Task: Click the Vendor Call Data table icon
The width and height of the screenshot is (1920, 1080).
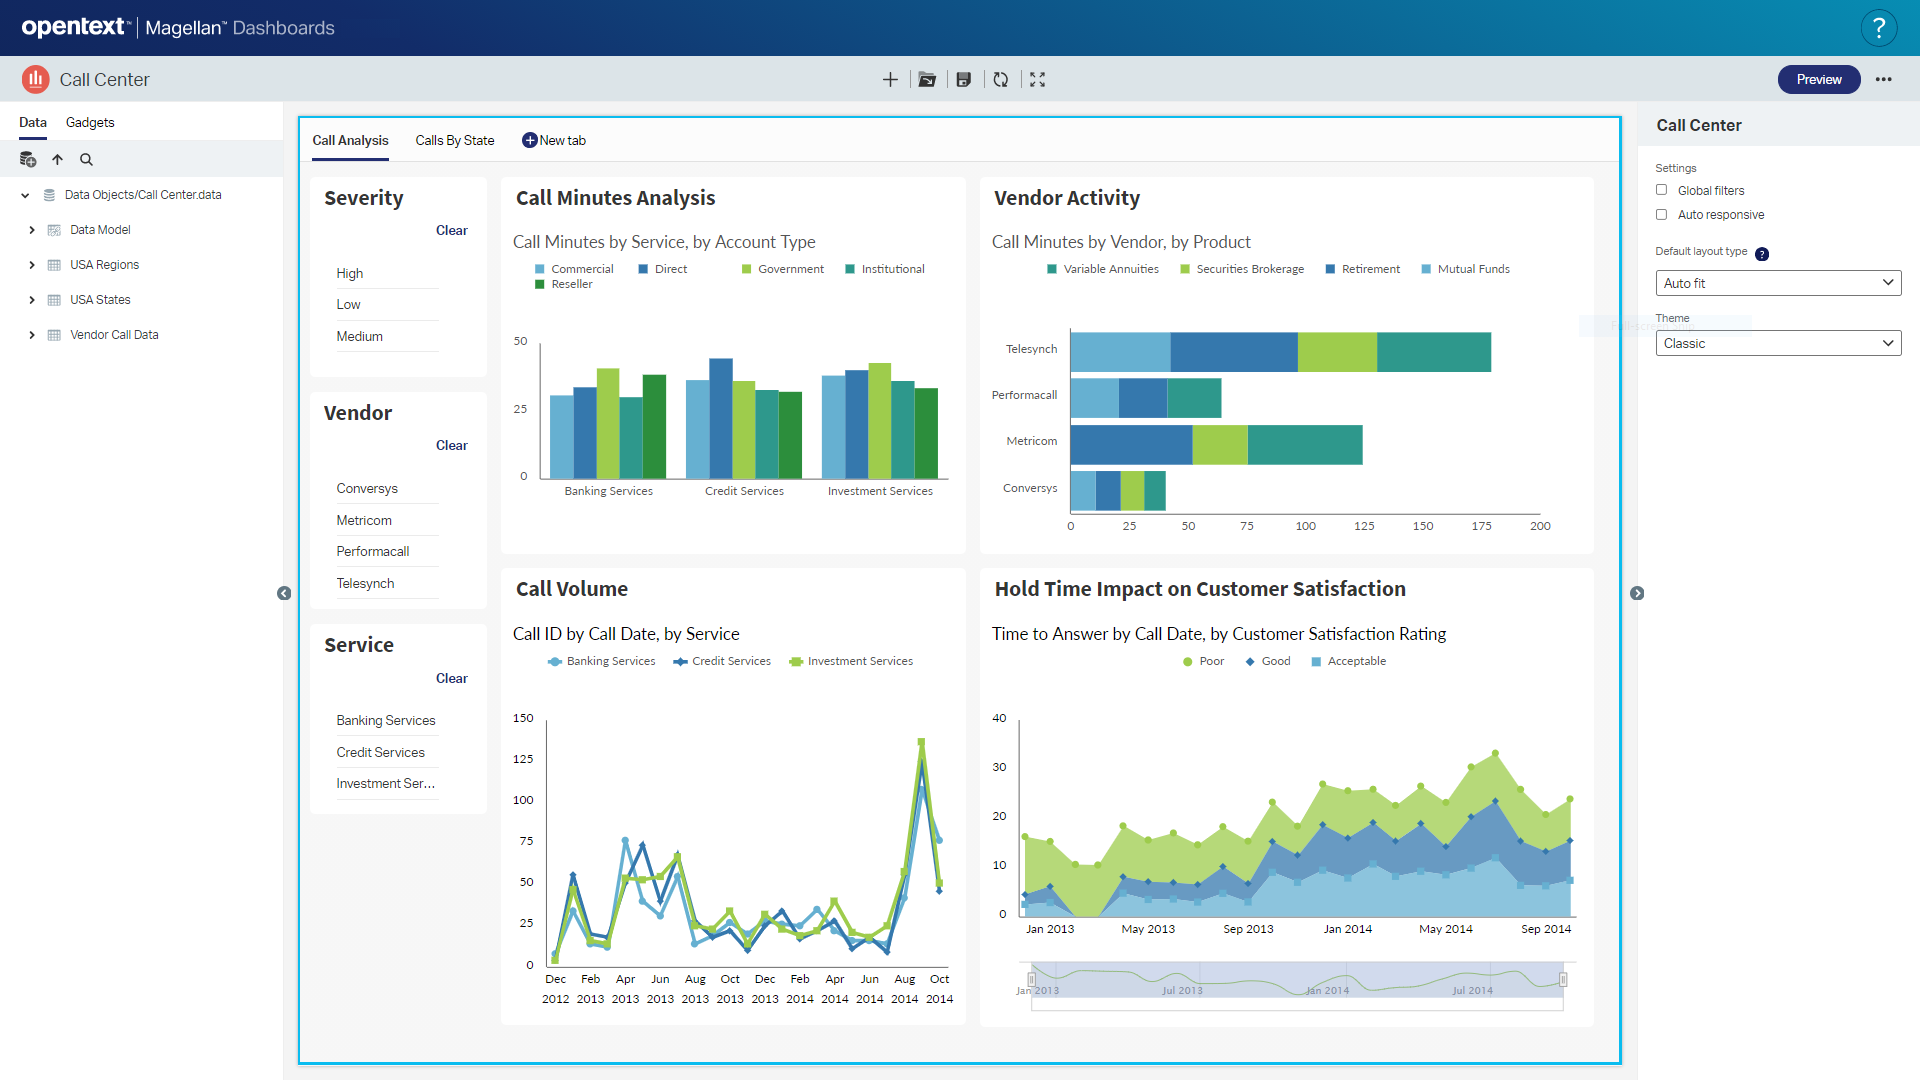Action: click(54, 335)
